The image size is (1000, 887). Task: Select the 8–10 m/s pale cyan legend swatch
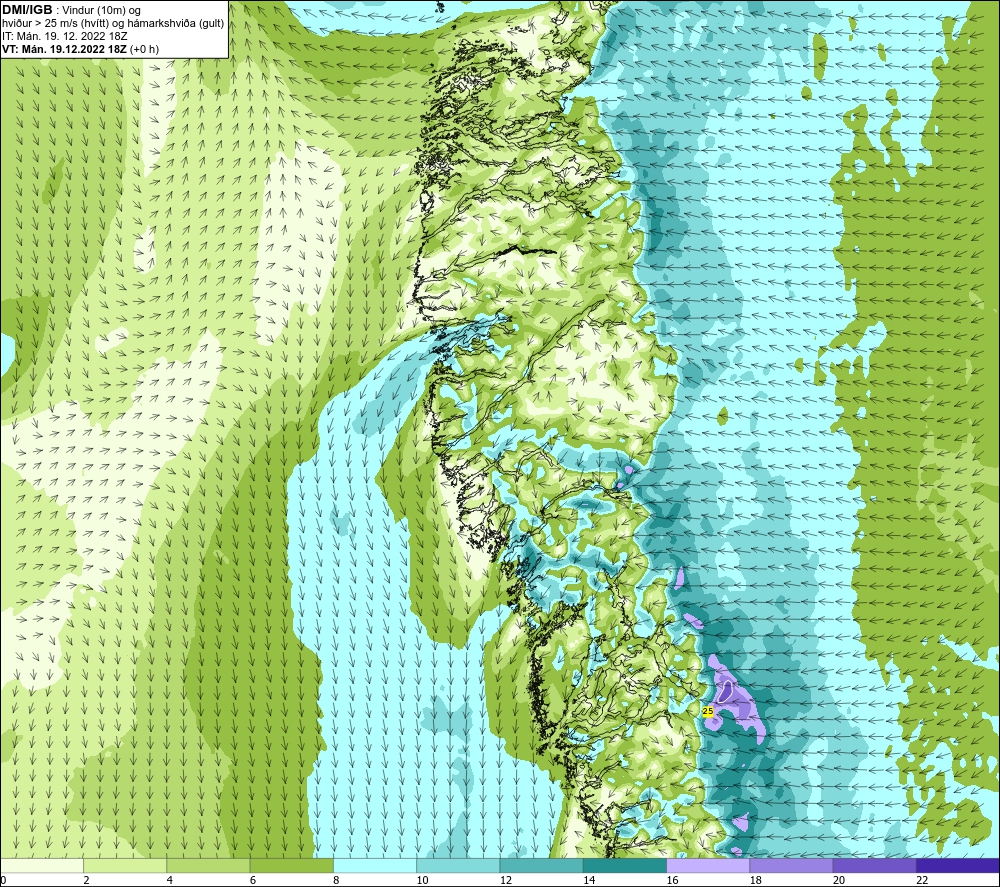pyautogui.click(x=374, y=865)
